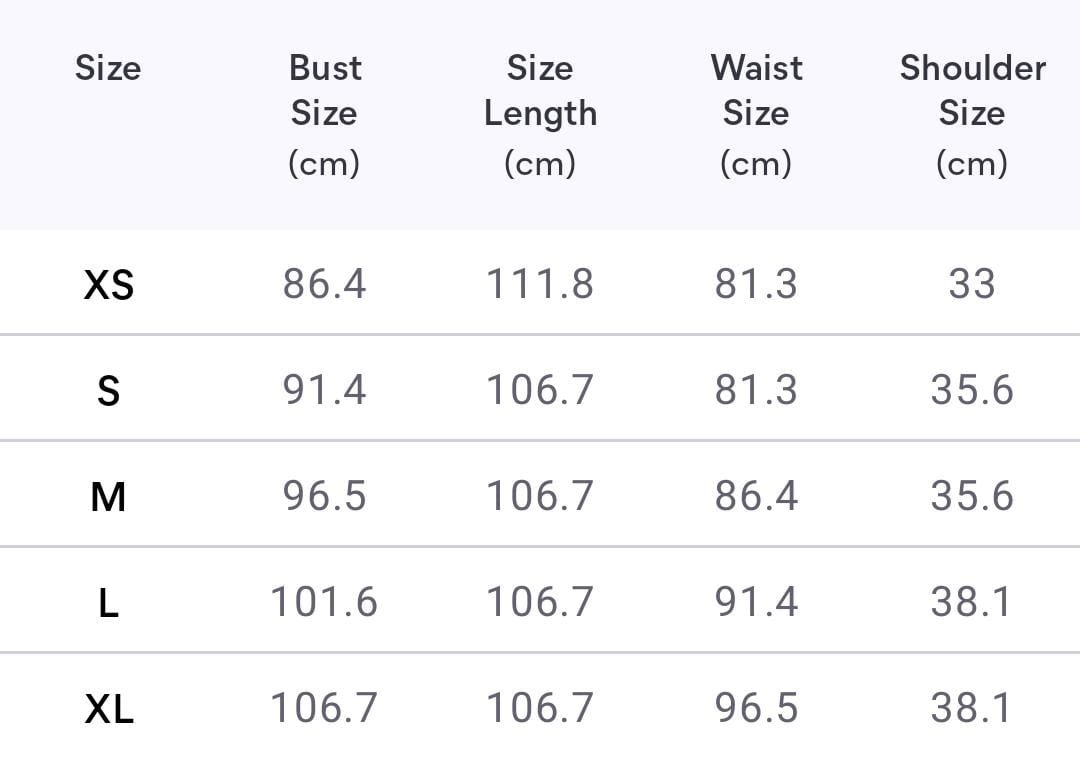The image size is (1080, 760).
Task: Click the XL waist value 96.5
Action: [756, 708]
